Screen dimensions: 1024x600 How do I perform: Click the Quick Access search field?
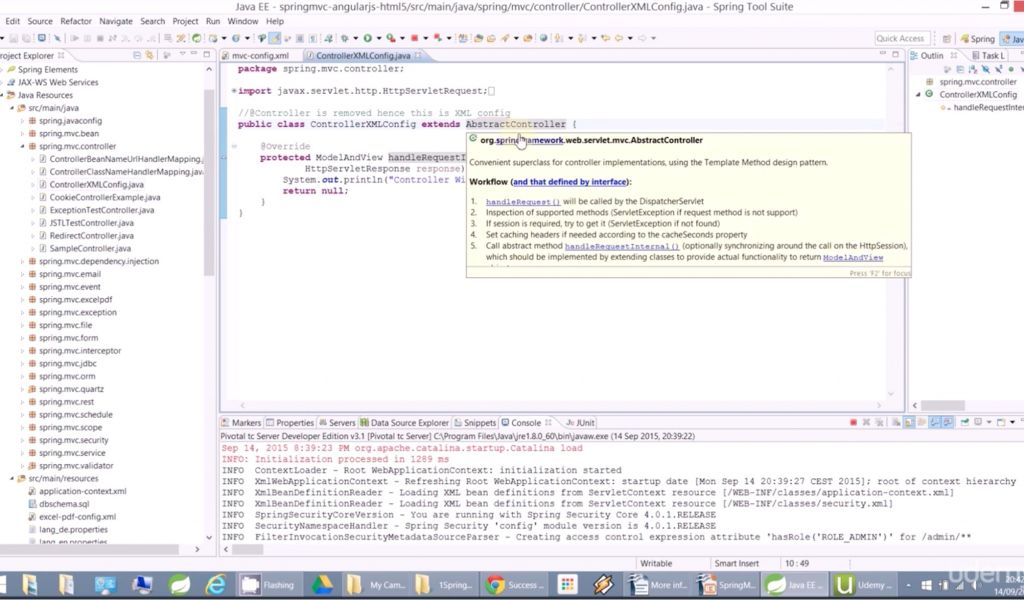pyautogui.click(x=900, y=38)
